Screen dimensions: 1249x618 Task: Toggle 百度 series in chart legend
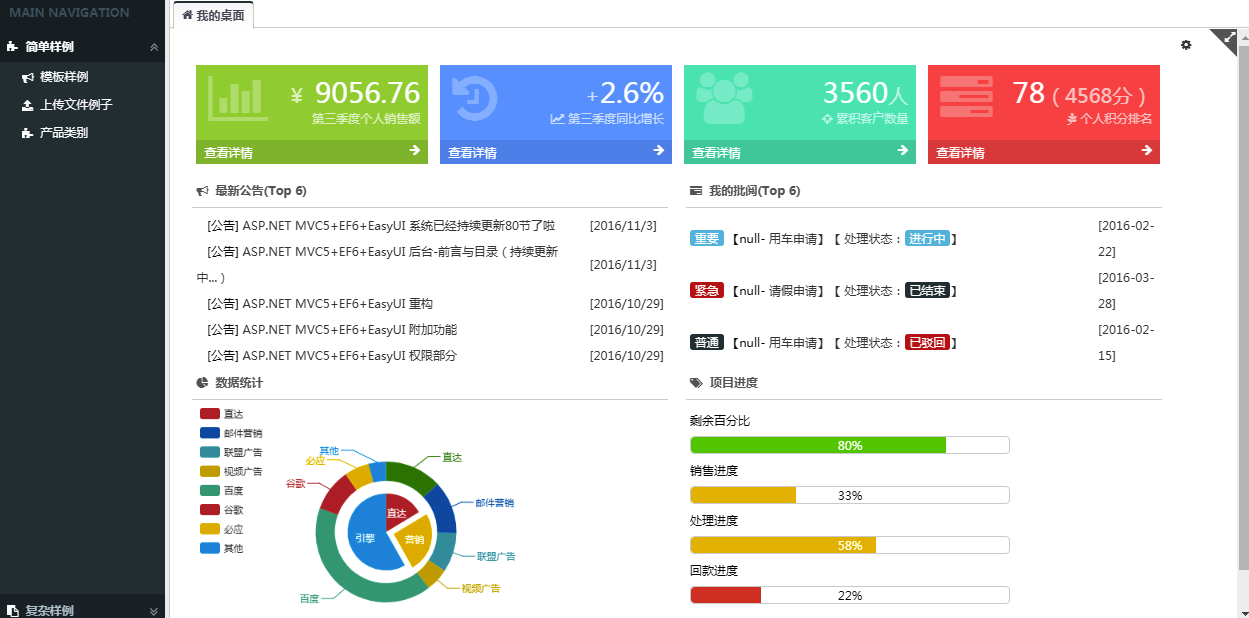tap(221, 491)
